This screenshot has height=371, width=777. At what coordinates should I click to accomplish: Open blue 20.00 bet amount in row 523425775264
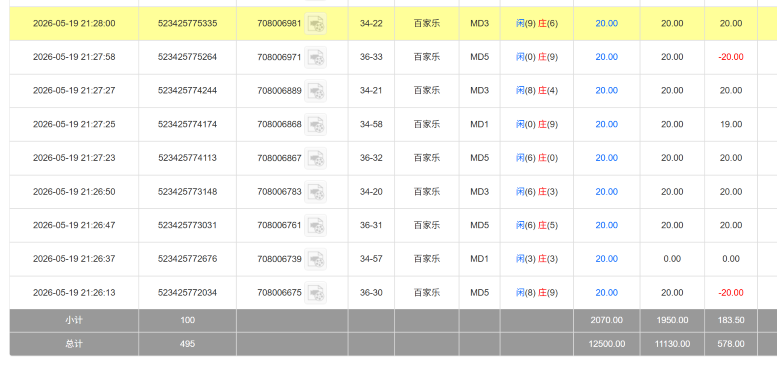click(x=607, y=57)
